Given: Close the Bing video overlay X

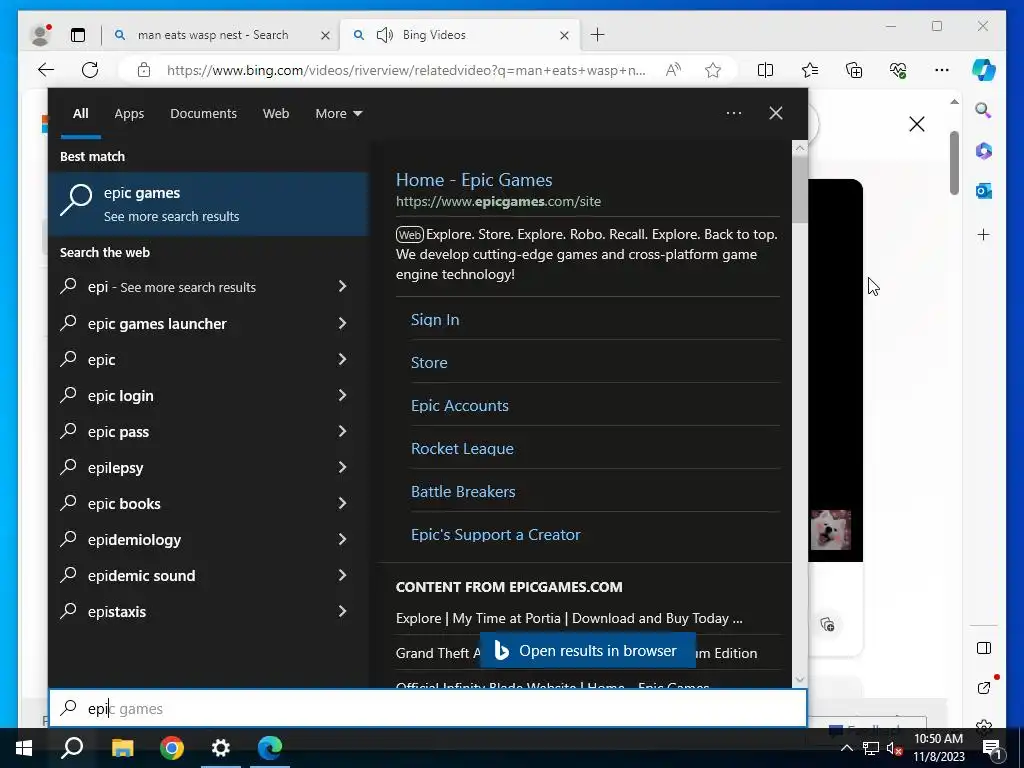Looking at the screenshot, I should (x=917, y=124).
